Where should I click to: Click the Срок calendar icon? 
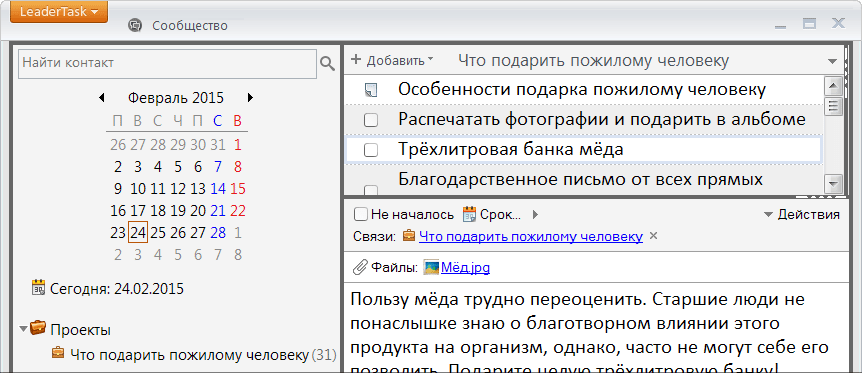tap(469, 214)
